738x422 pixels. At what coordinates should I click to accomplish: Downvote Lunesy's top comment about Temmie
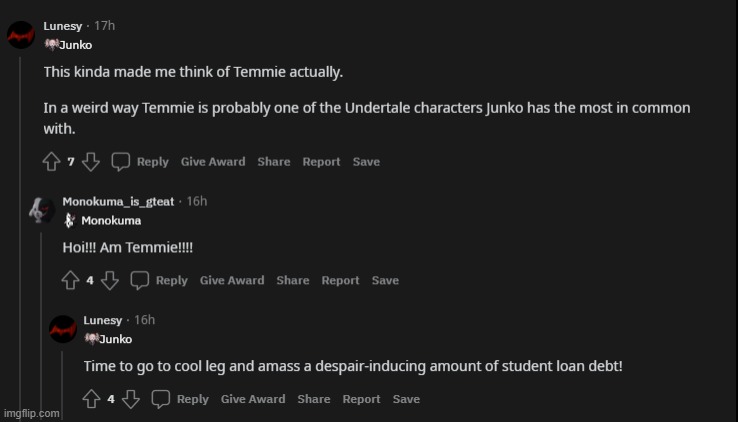point(90,162)
